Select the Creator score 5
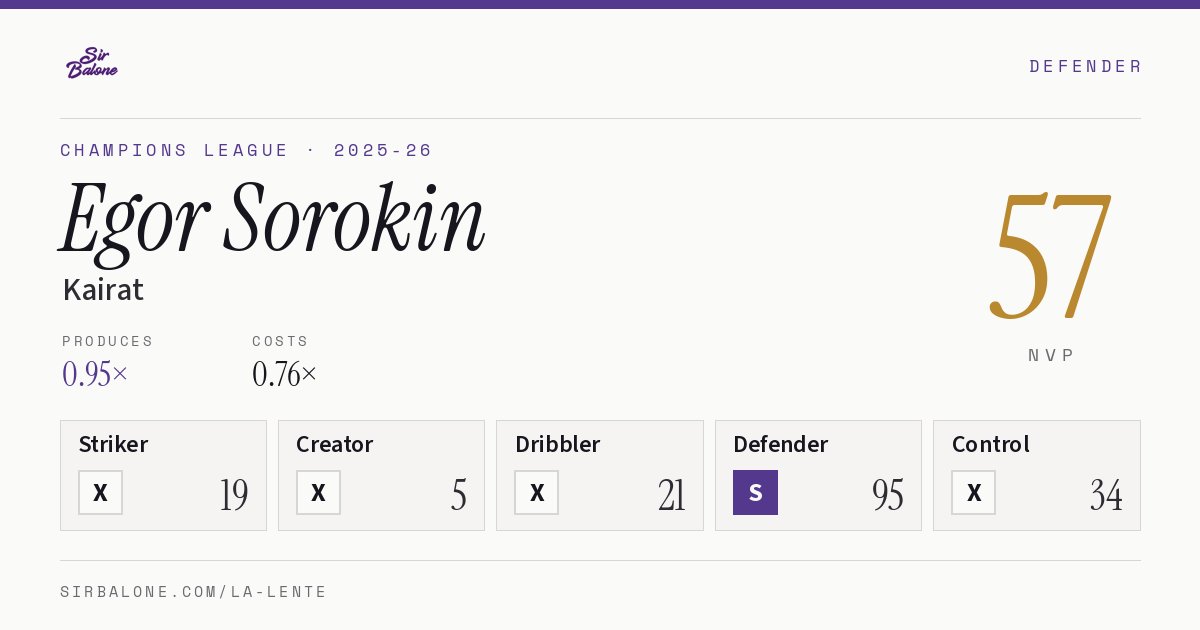The height and width of the screenshot is (630, 1200). pyautogui.click(x=459, y=494)
